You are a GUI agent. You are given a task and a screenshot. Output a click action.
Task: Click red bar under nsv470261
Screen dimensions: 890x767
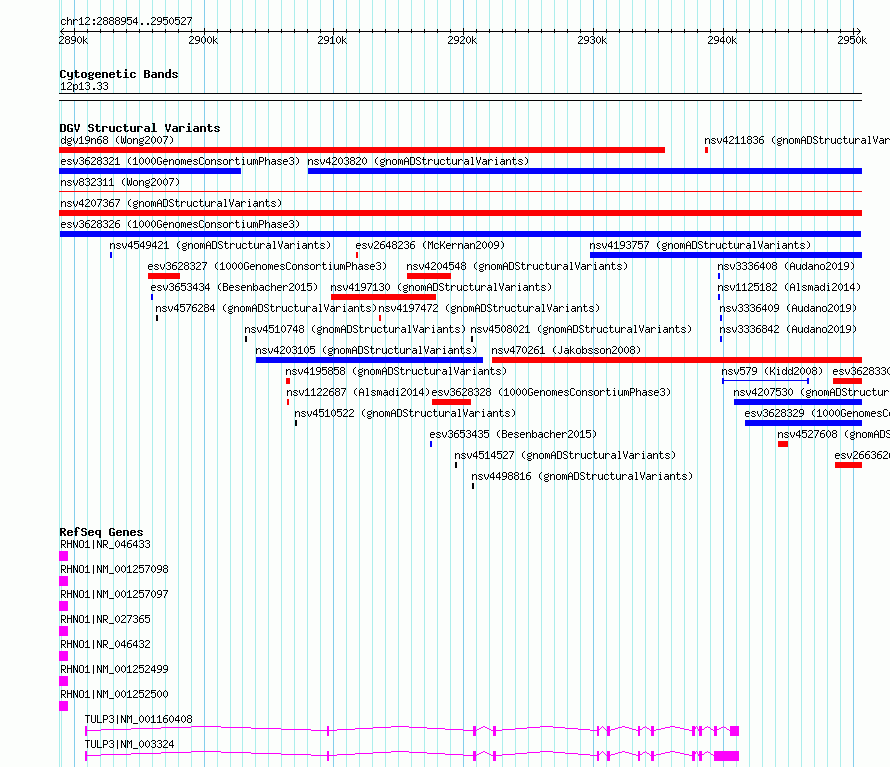coord(677,361)
